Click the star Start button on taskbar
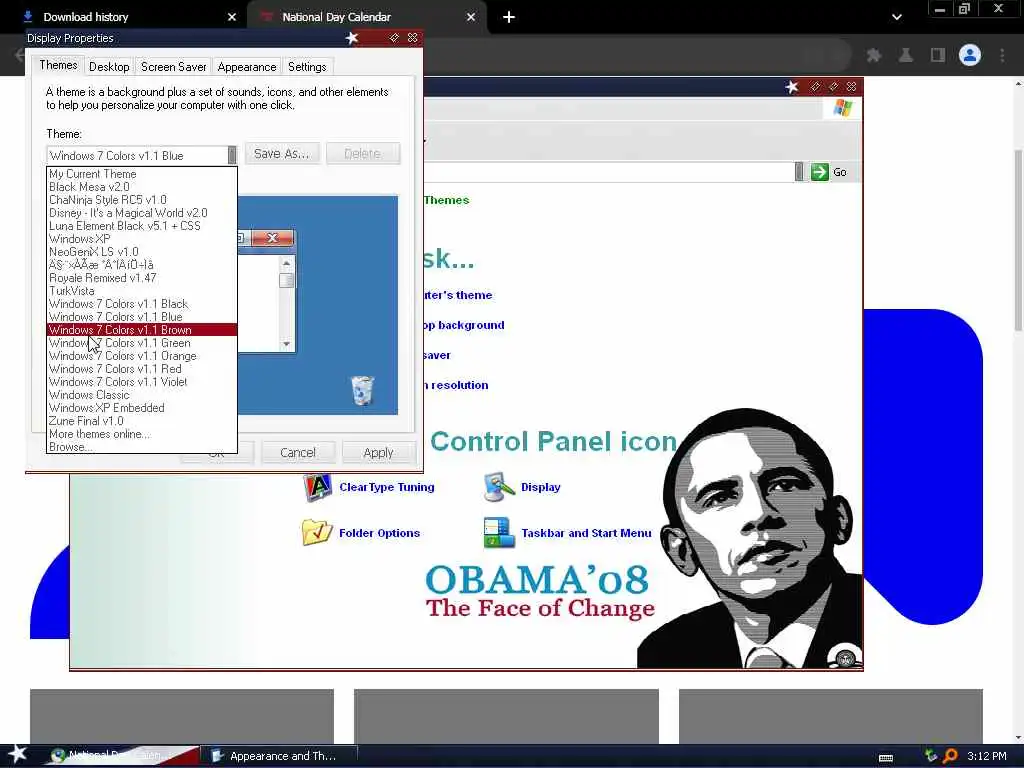 click(18, 754)
